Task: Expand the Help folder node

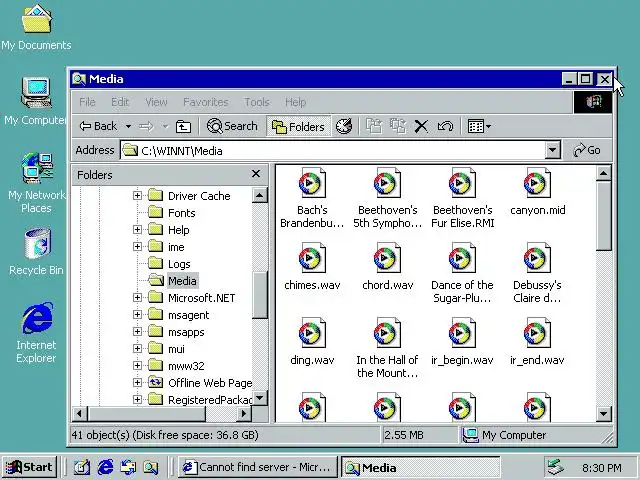Action: click(x=137, y=229)
